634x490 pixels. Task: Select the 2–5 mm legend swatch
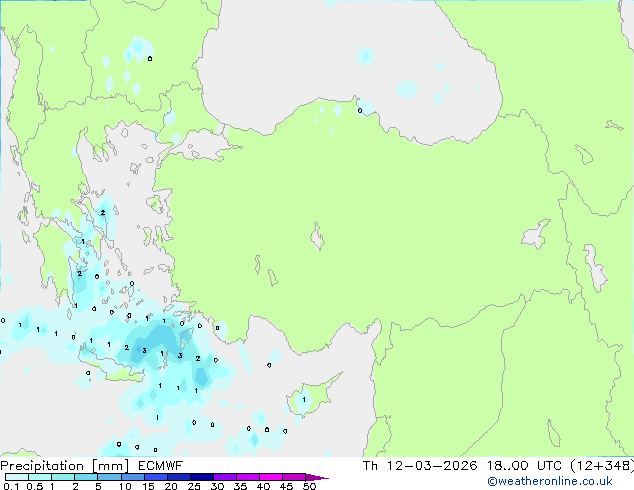tap(86, 477)
